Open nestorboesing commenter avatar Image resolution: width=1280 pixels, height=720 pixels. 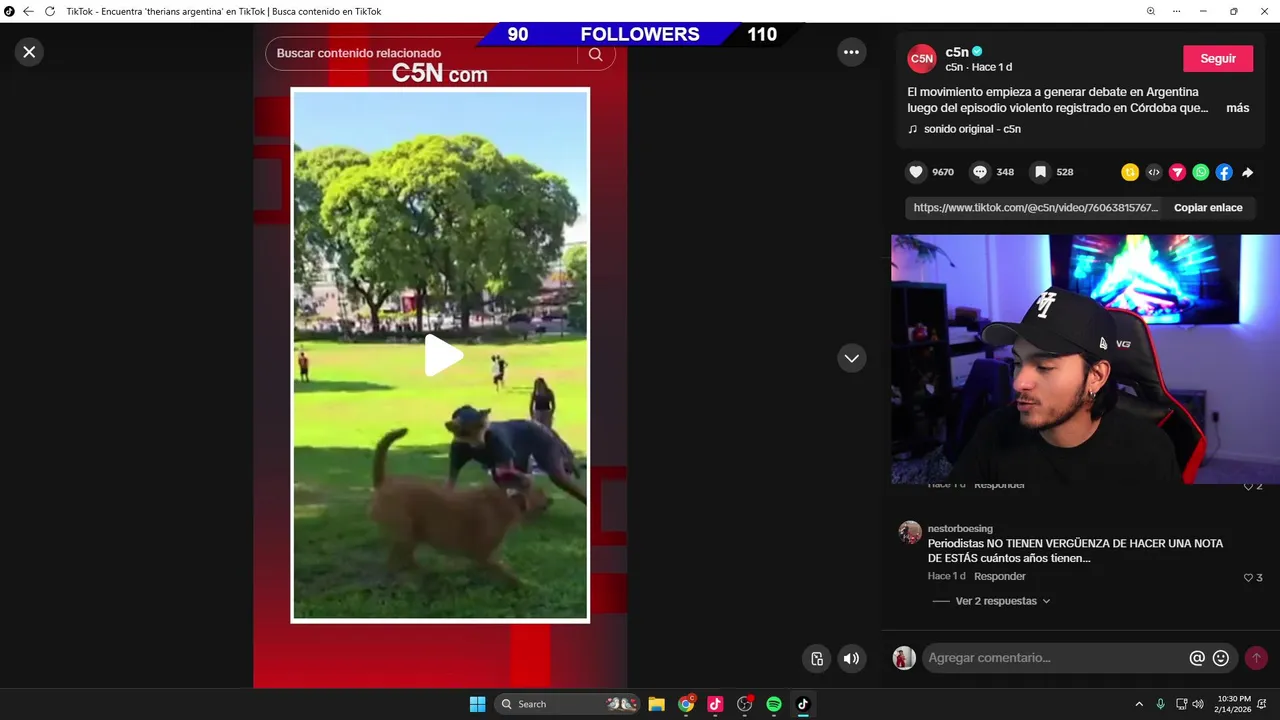(x=910, y=532)
